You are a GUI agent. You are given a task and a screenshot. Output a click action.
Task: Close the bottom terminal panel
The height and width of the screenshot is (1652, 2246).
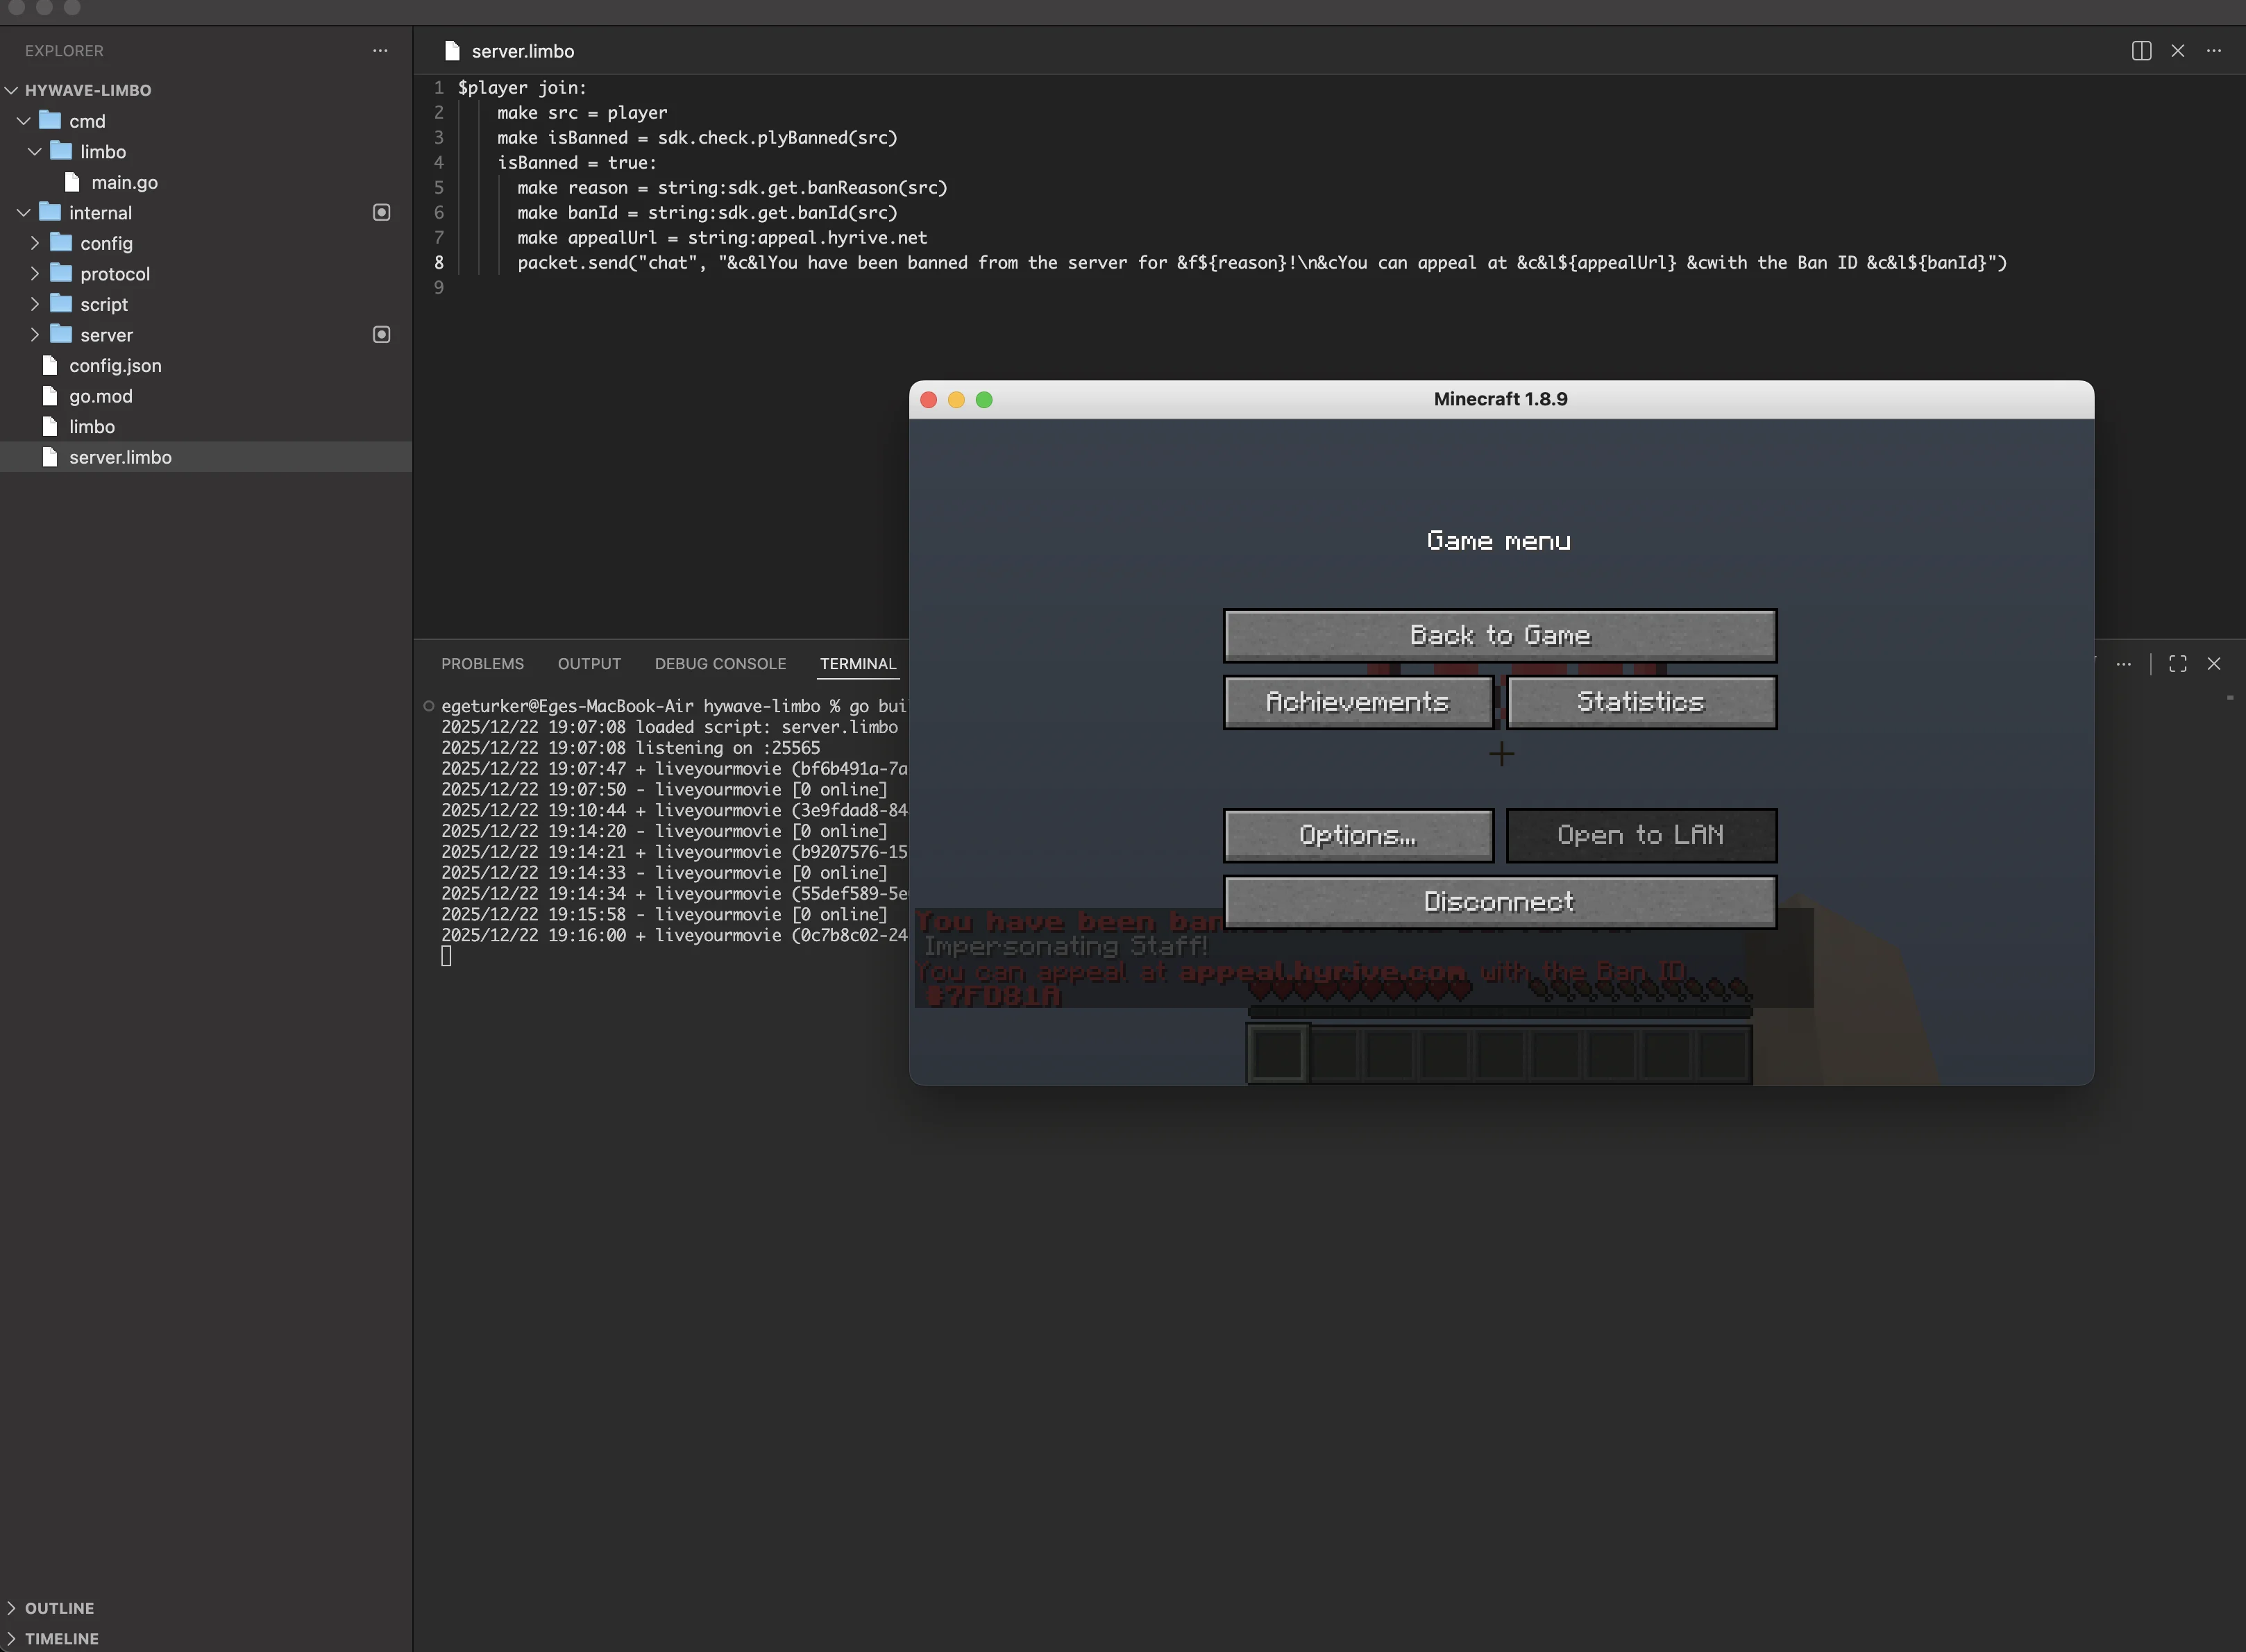pyautogui.click(x=2214, y=664)
